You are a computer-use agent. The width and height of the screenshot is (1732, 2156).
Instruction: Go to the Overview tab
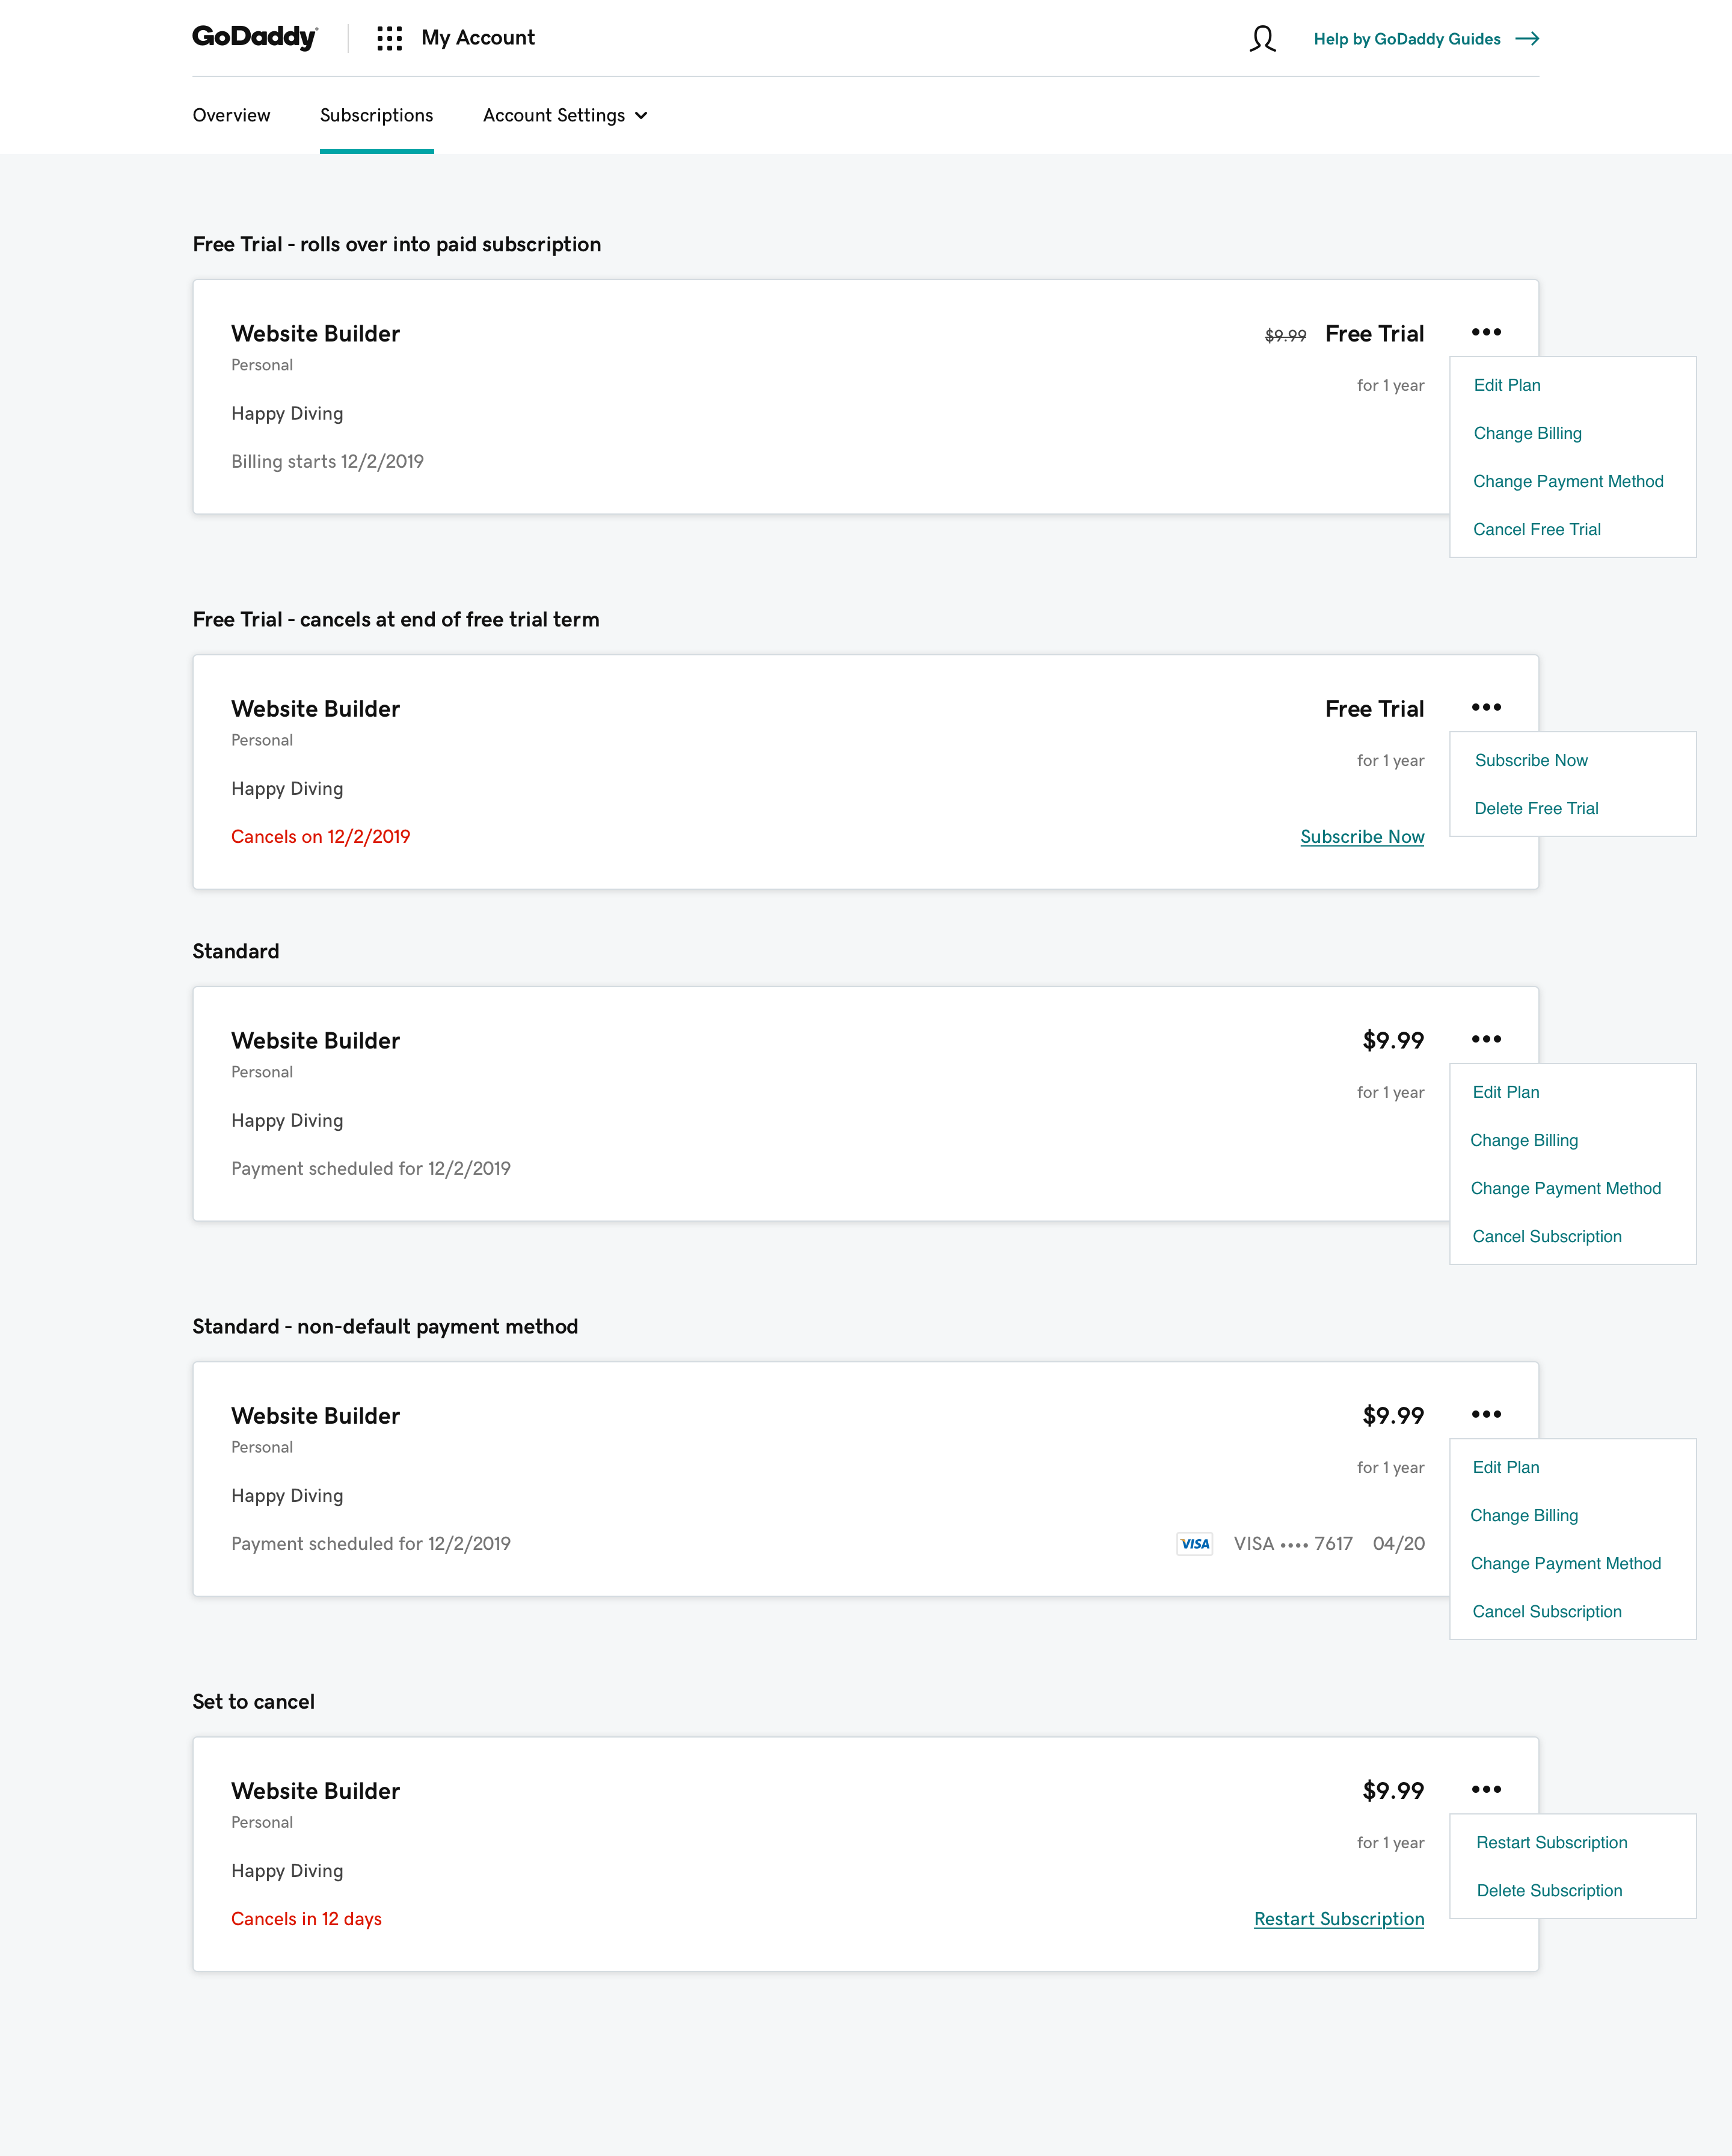[x=231, y=116]
